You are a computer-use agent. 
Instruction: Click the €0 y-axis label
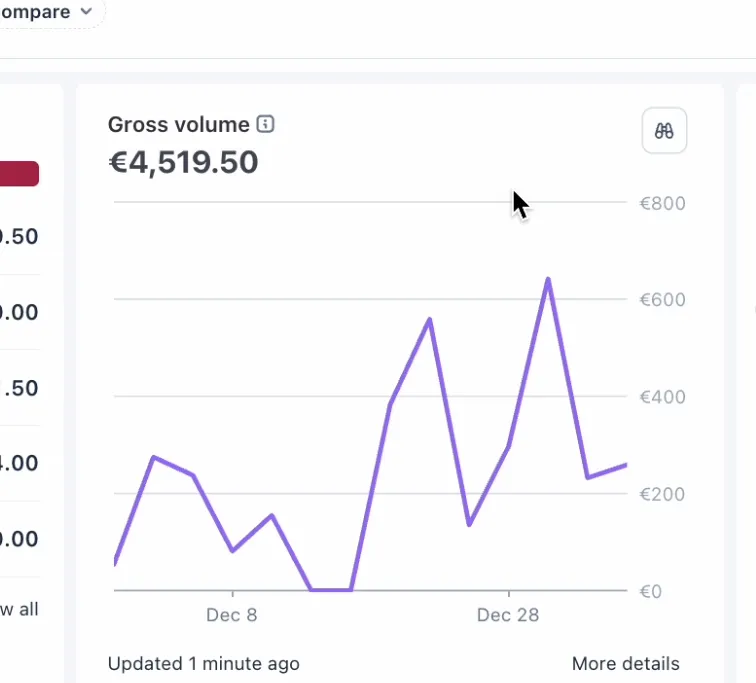(x=651, y=591)
